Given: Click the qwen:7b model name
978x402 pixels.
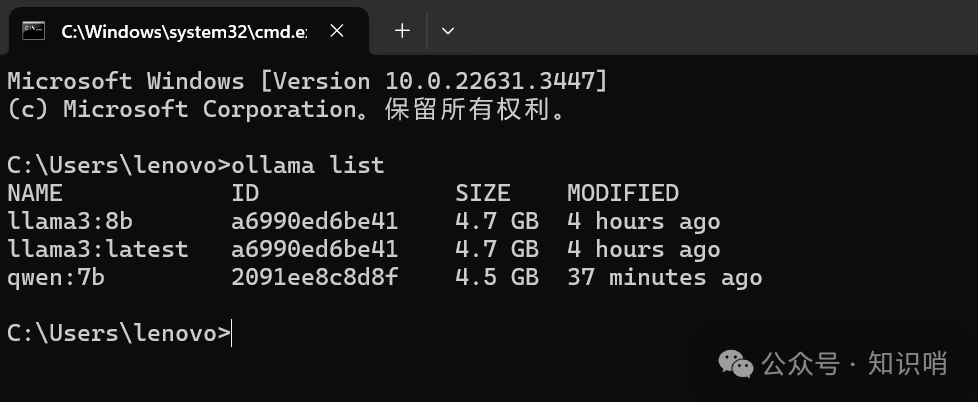Looking at the screenshot, I should (x=56, y=277).
